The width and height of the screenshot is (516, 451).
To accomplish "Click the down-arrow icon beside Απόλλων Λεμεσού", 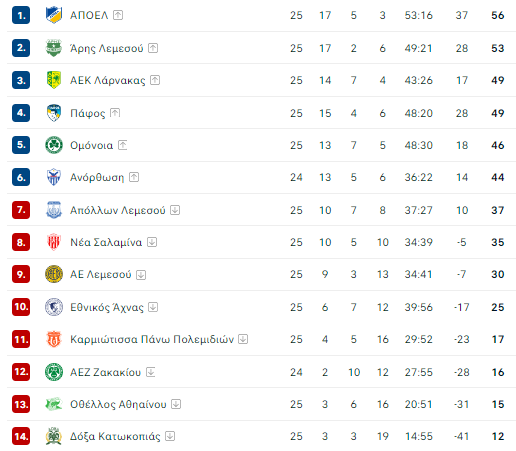I will pyautogui.click(x=175, y=210).
